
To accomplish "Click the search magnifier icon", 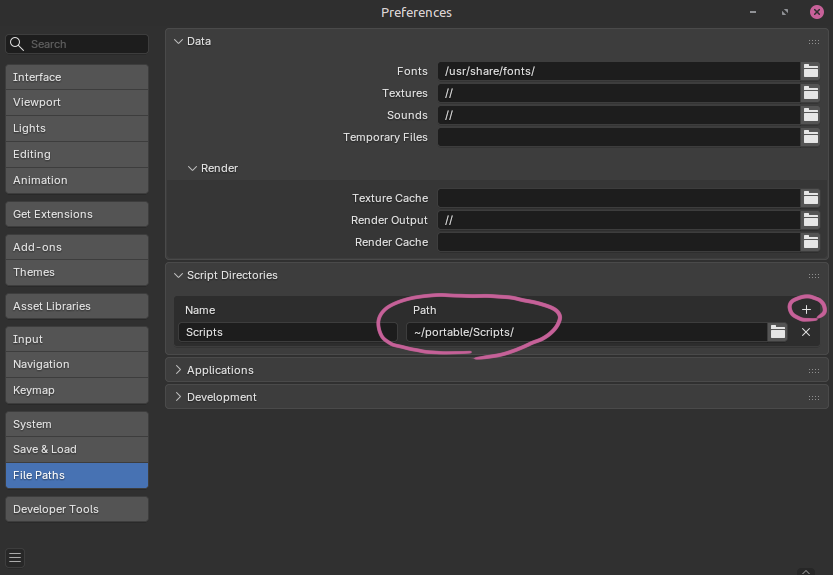I will (17, 44).
